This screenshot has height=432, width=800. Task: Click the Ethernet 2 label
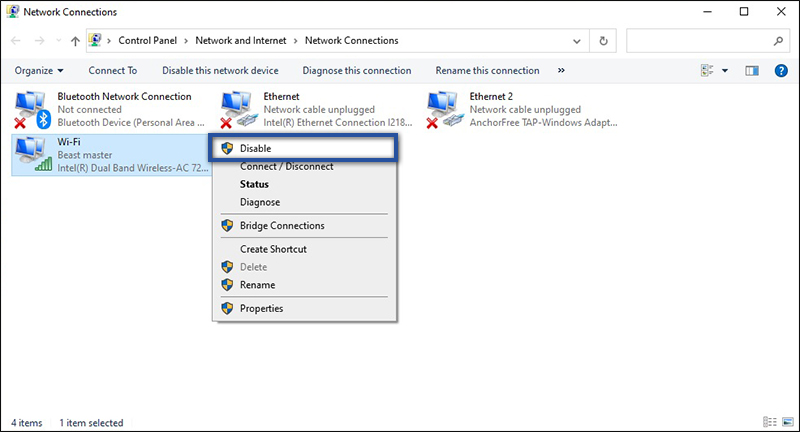coord(491,96)
